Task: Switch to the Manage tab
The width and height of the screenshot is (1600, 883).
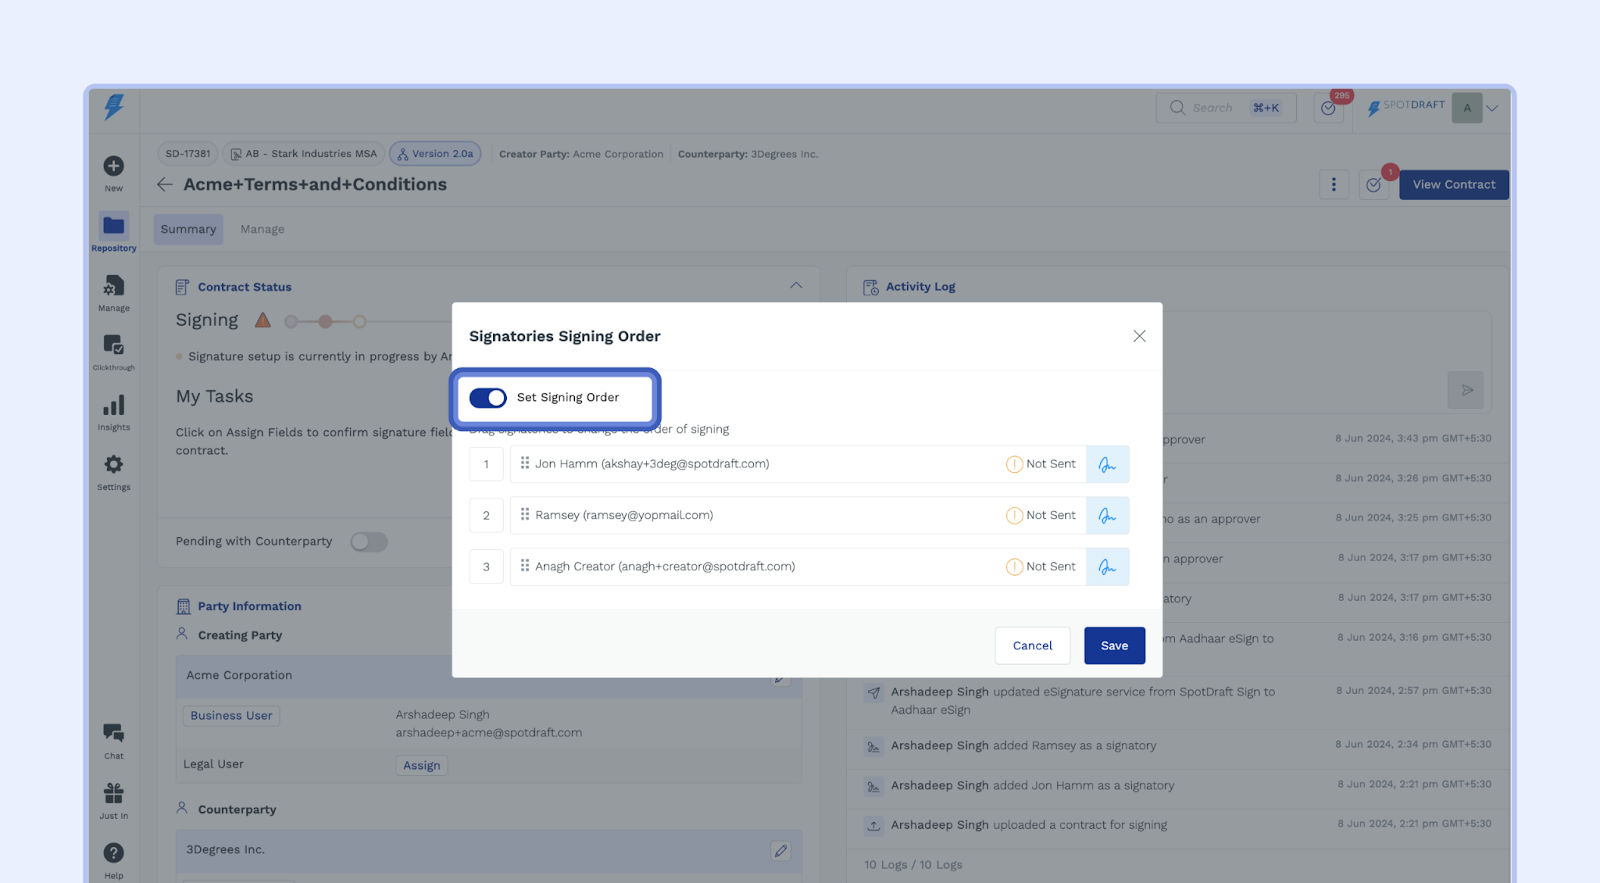Action: click(262, 229)
